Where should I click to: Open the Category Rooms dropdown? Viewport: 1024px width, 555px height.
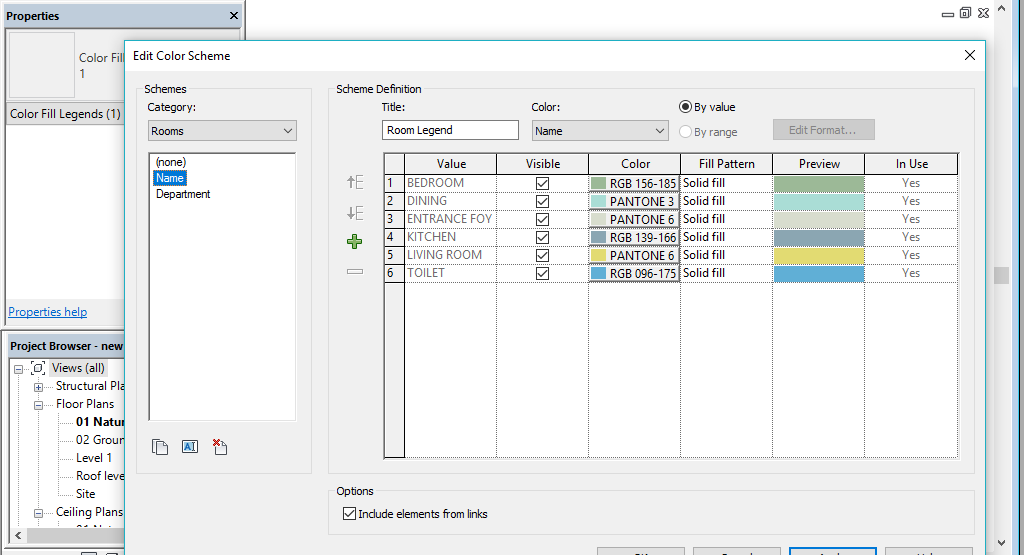[x=222, y=131]
